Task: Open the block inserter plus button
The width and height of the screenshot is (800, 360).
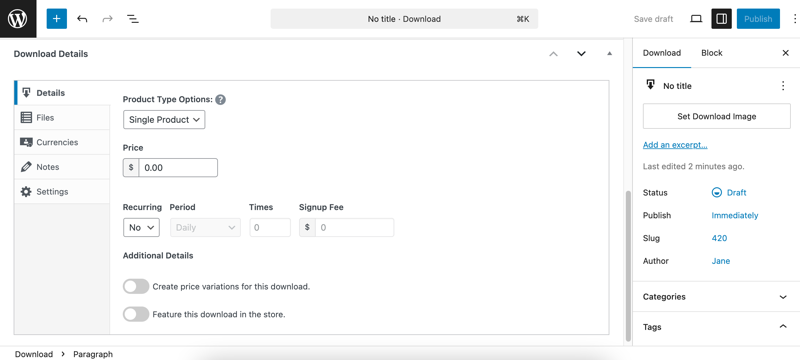Action: 57,19
